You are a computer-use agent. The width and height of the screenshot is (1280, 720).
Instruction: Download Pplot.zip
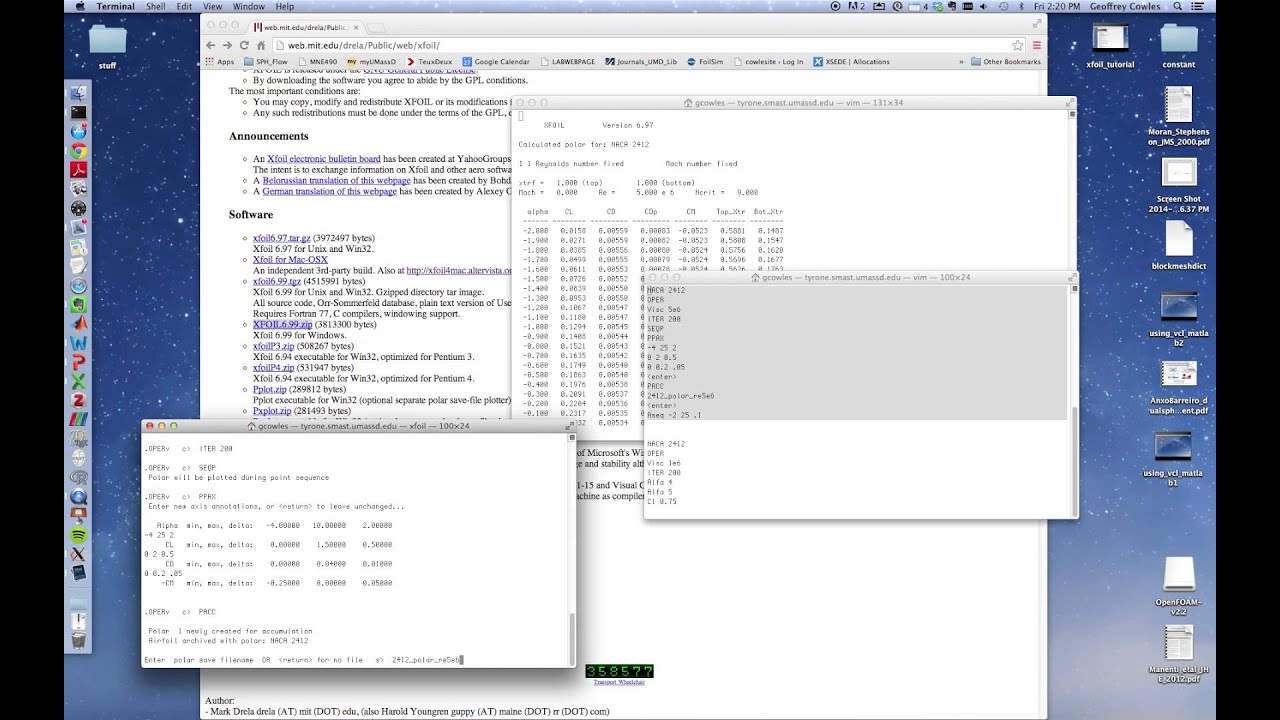tap(268, 390)
